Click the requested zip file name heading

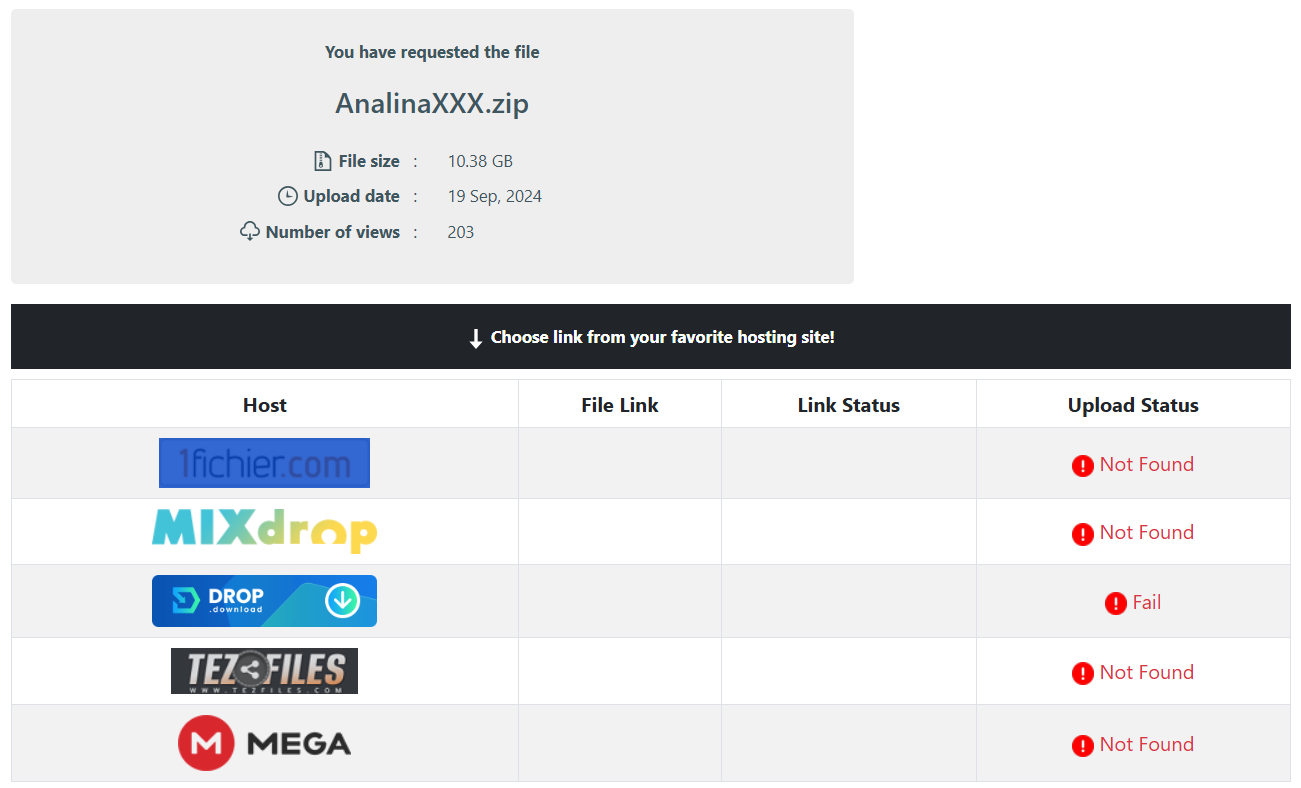click(432, 104)
